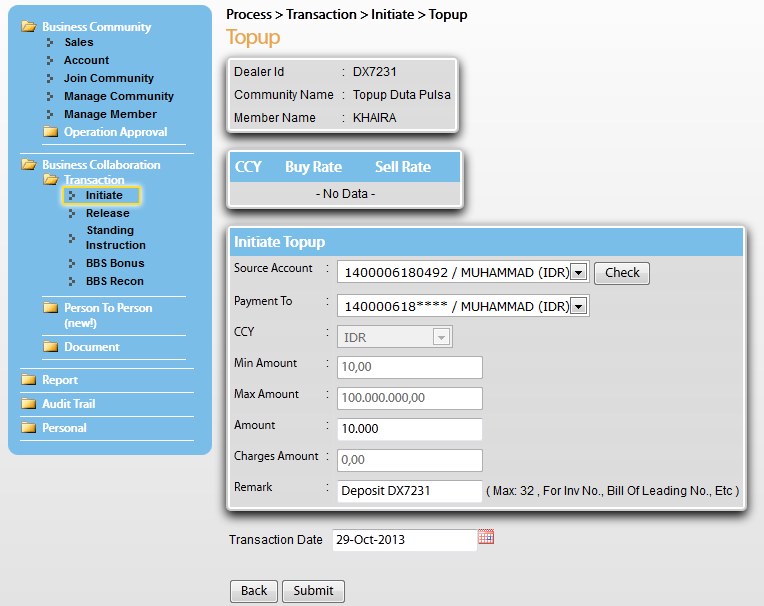Click the Personal folder icon

(29, 428)
